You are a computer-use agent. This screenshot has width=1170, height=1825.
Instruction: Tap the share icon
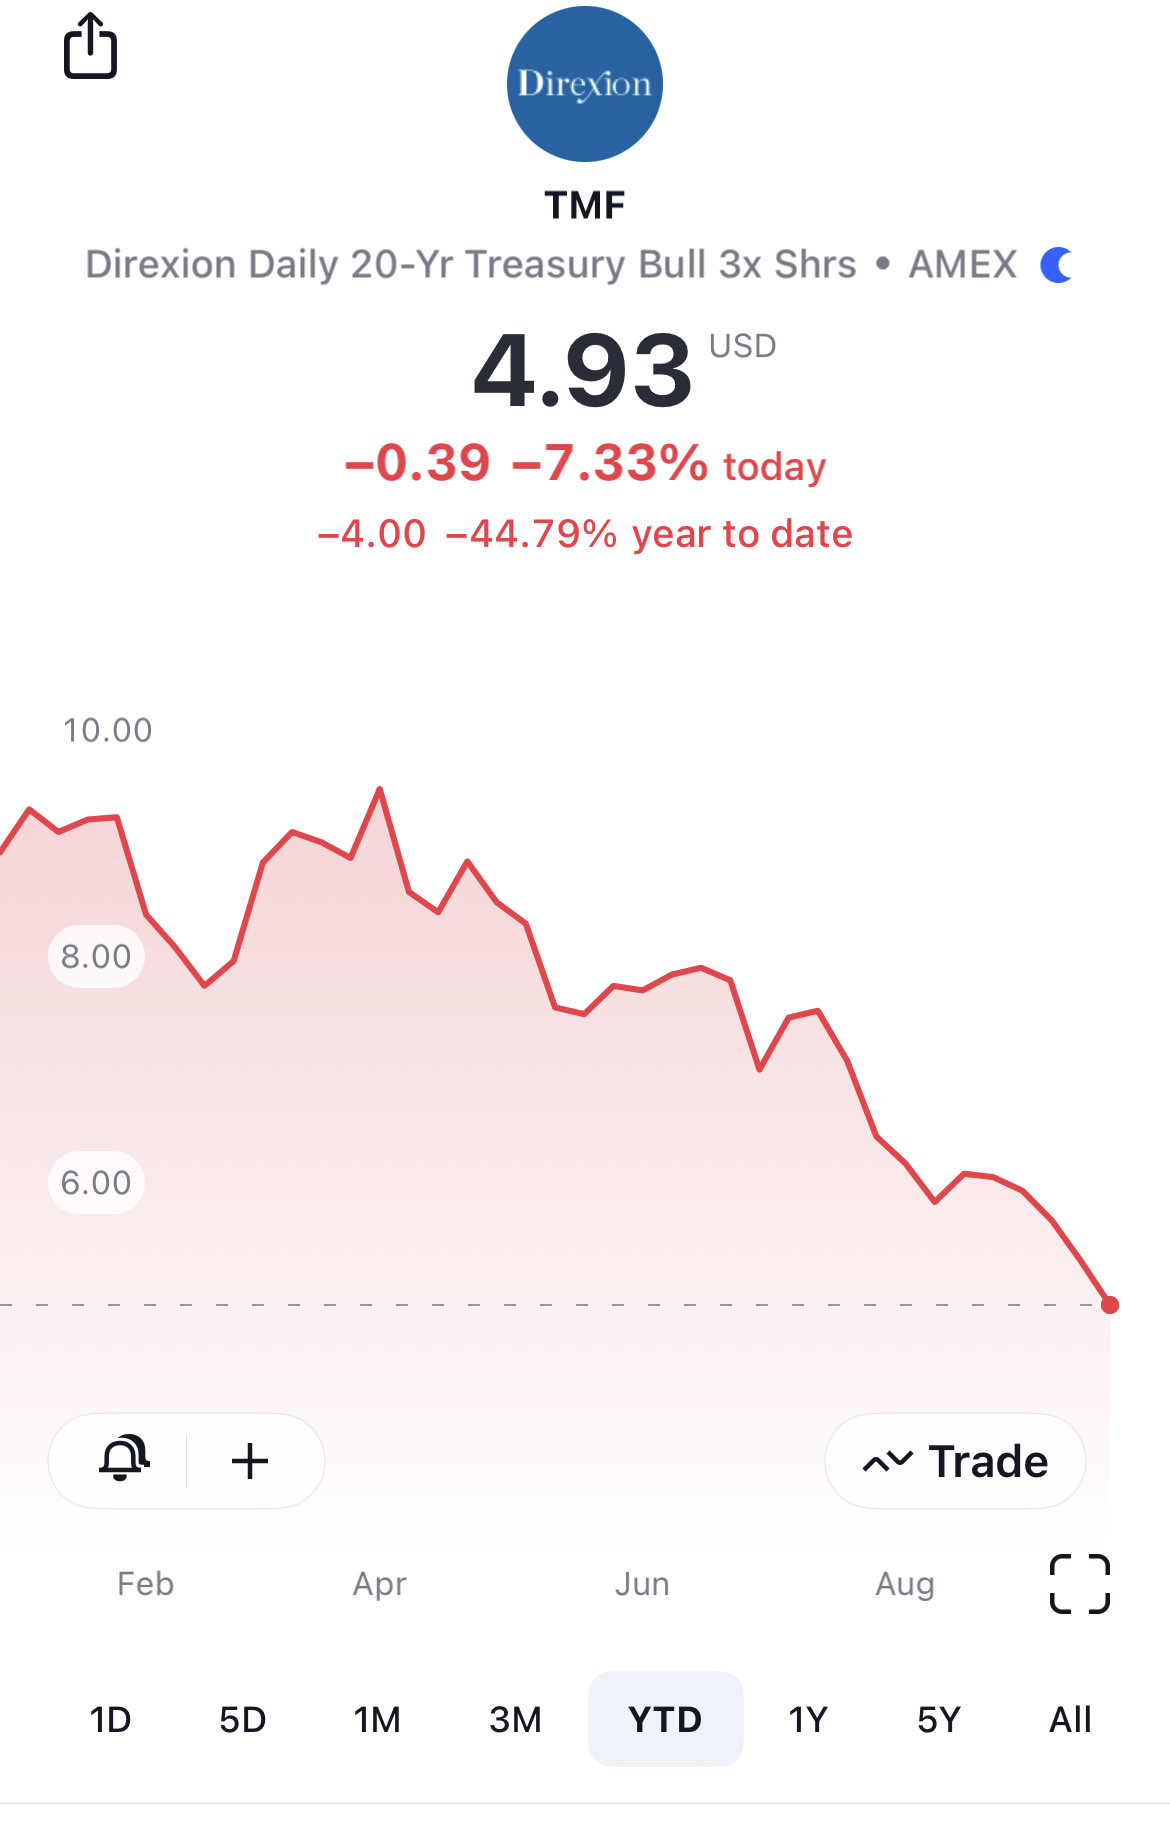pyautogui.click(x=90, y=46)
